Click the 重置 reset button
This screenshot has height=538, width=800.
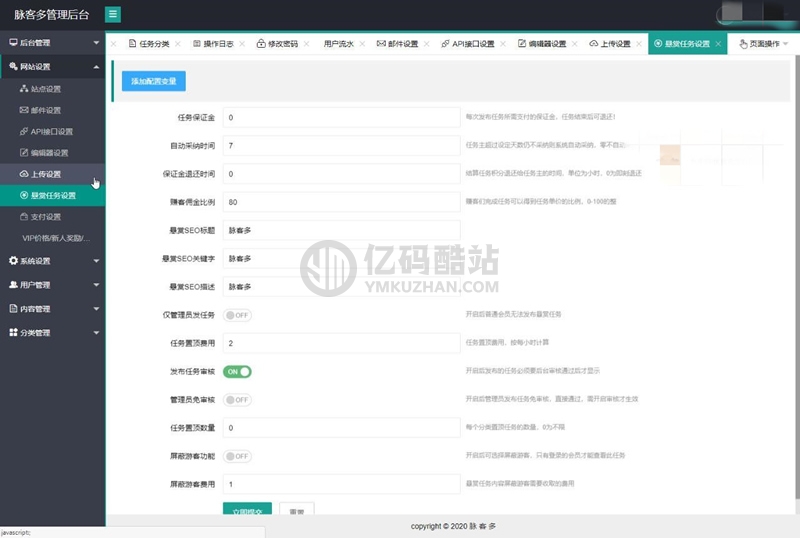pyautogui.click(x=296, y=508)
